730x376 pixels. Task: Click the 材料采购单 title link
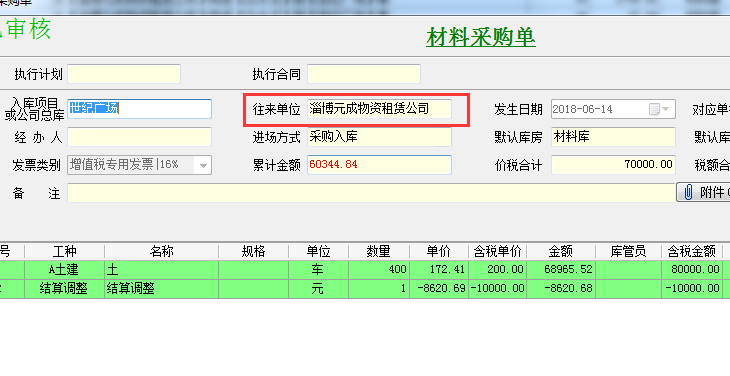click(x=480, y=37)
